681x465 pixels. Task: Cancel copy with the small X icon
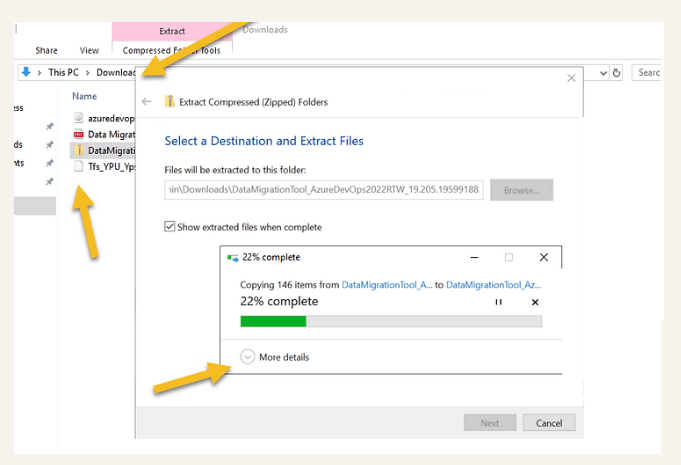coord(535,302)
